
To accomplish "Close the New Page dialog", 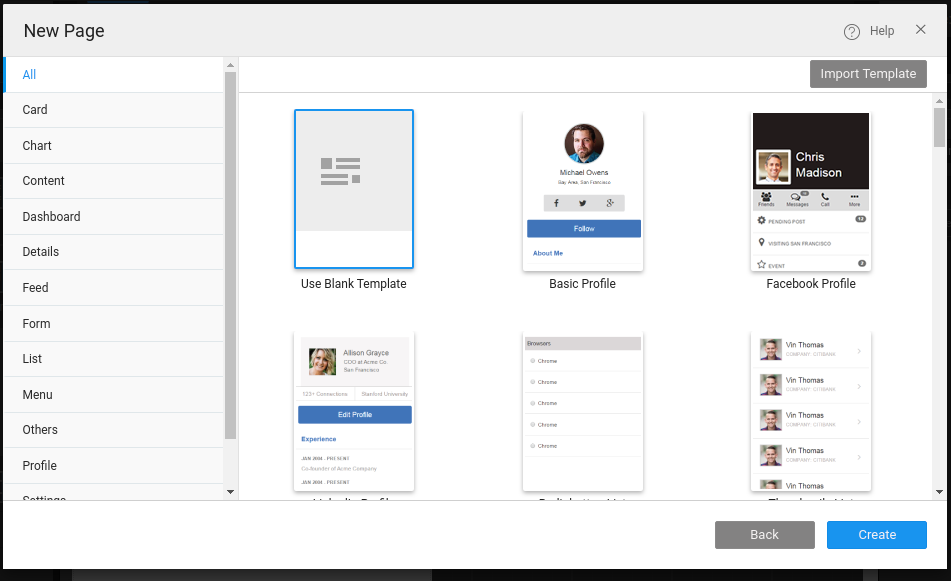I will [921, 30].
